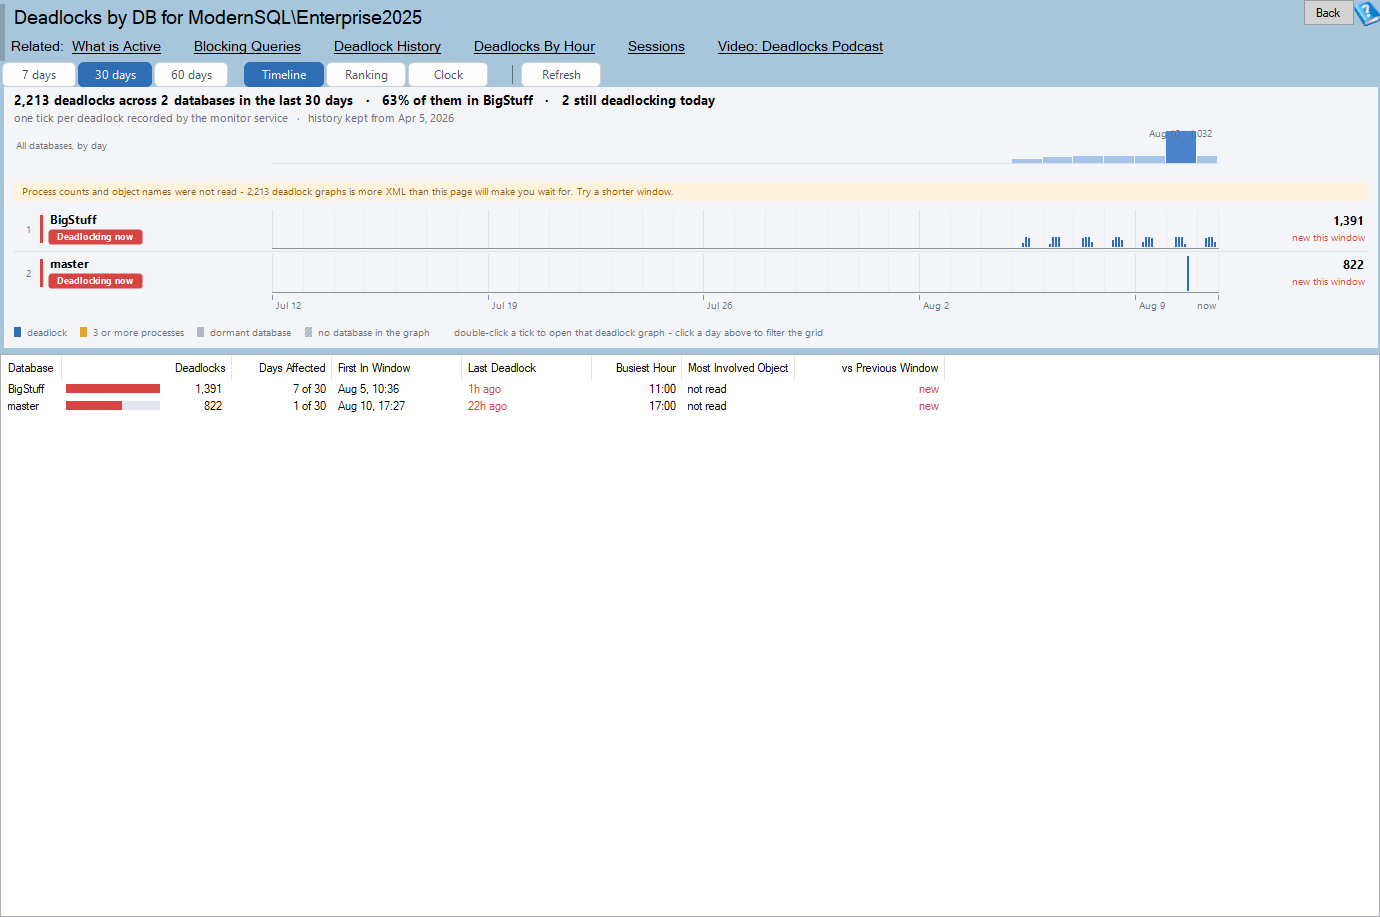Select BigStuff row in grid
Viewport: 1380px width, 917px height.
point(473,389)
